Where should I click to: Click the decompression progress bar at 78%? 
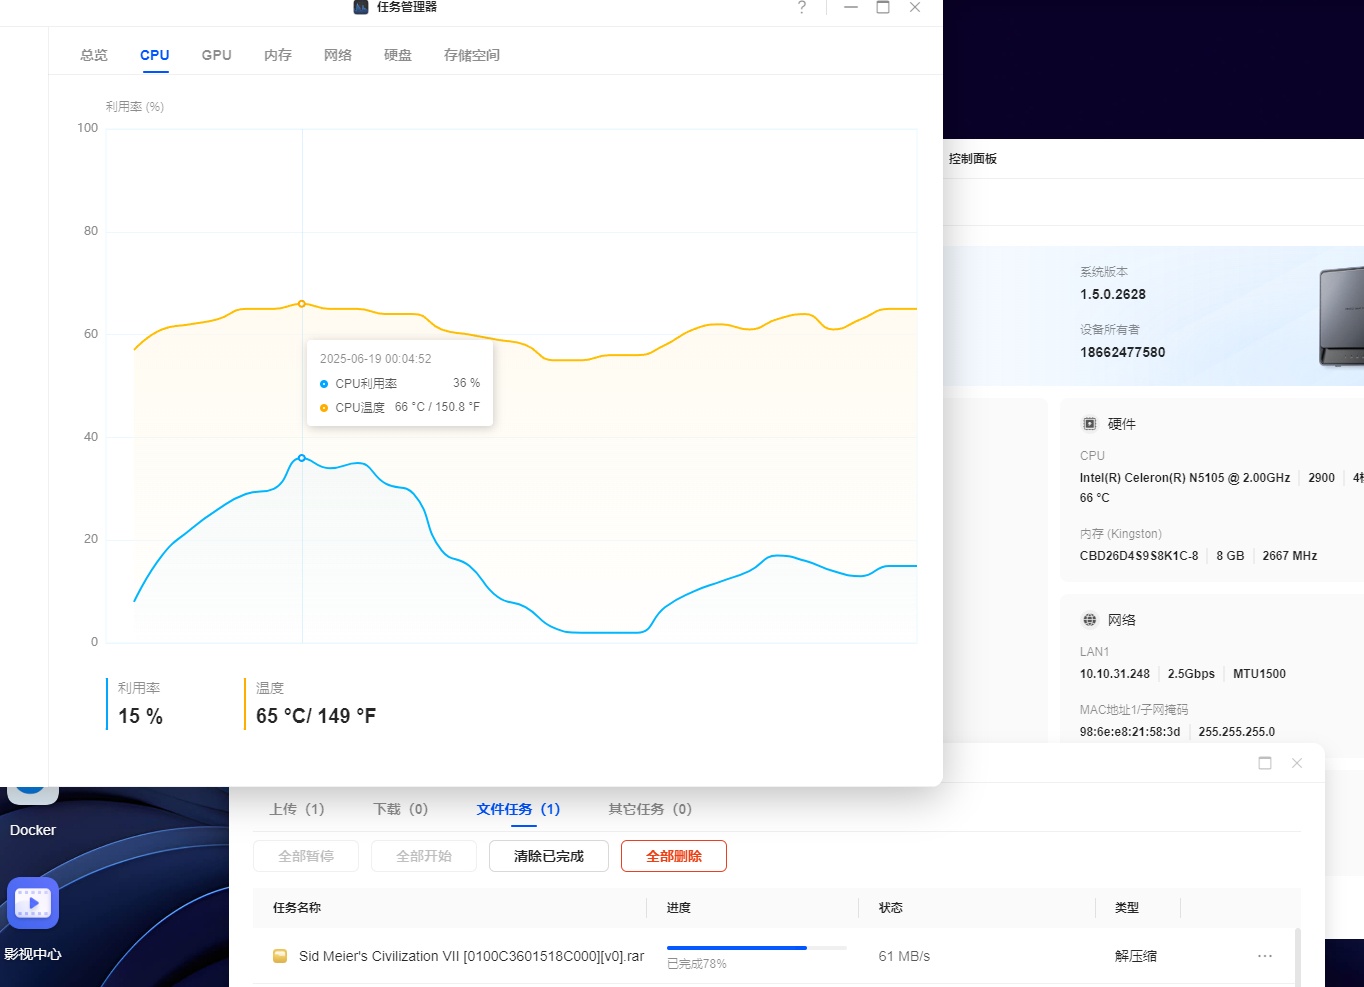click(x=756, y=948)
